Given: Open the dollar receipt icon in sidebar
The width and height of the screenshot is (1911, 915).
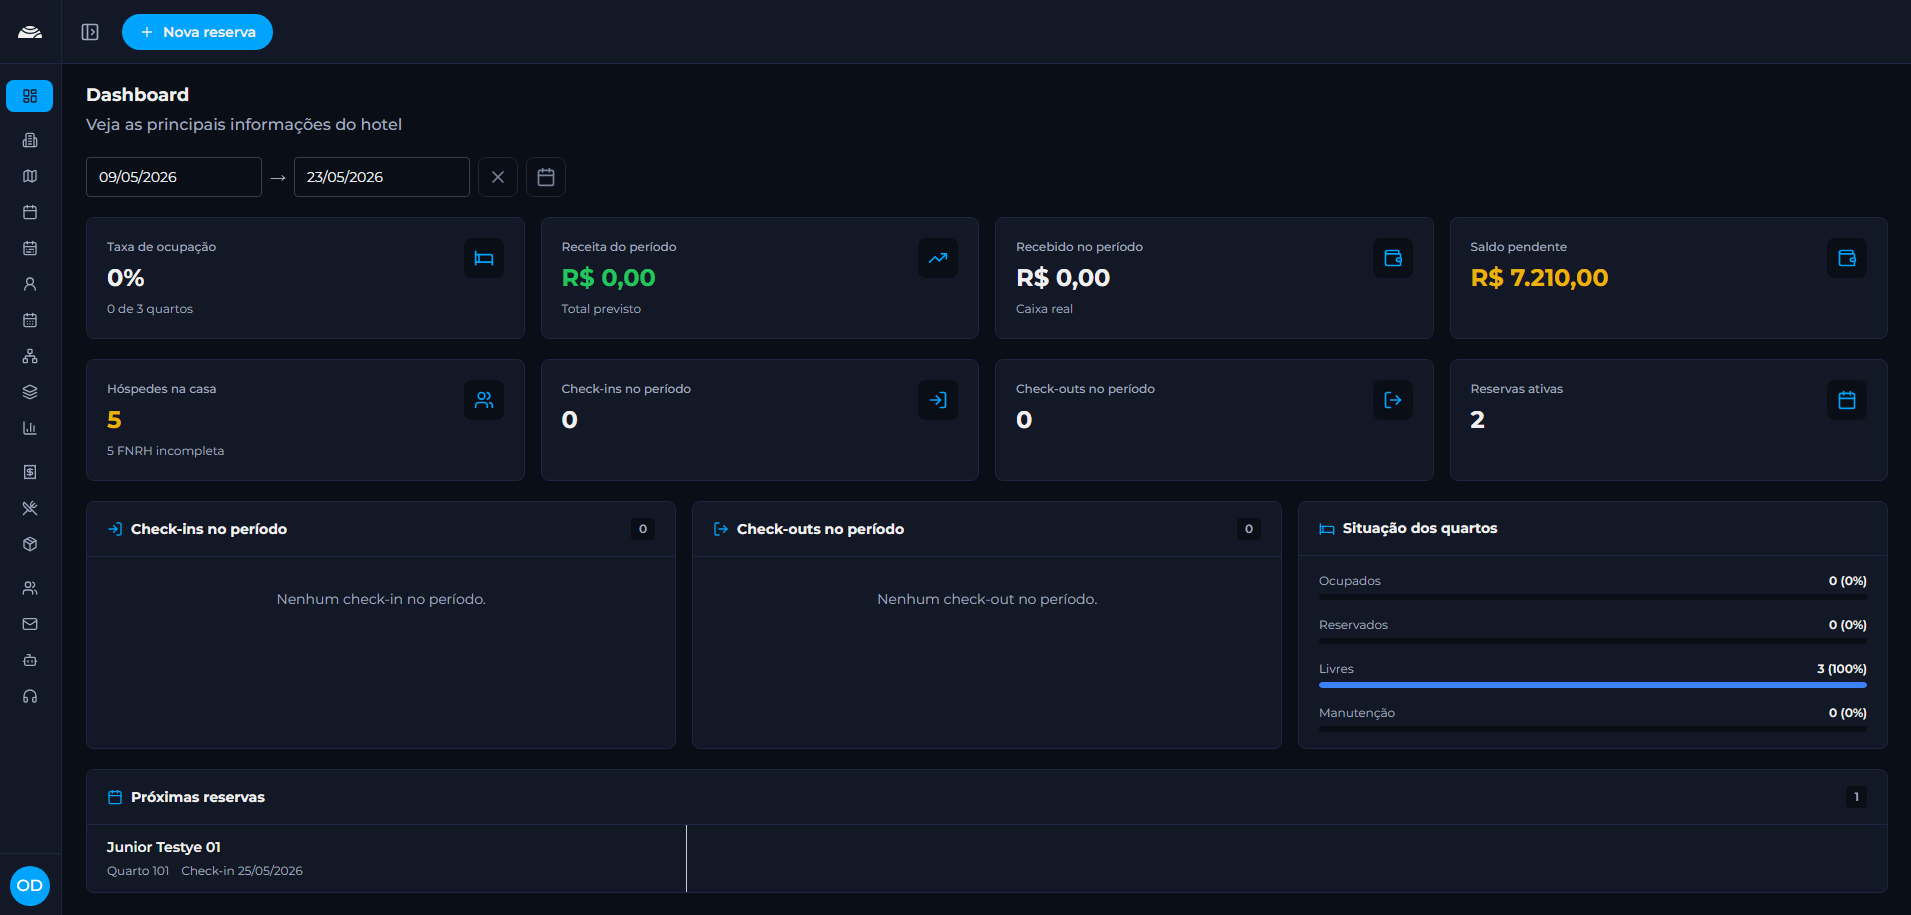Looking at the screenshot, I should [x=30, y=472].
